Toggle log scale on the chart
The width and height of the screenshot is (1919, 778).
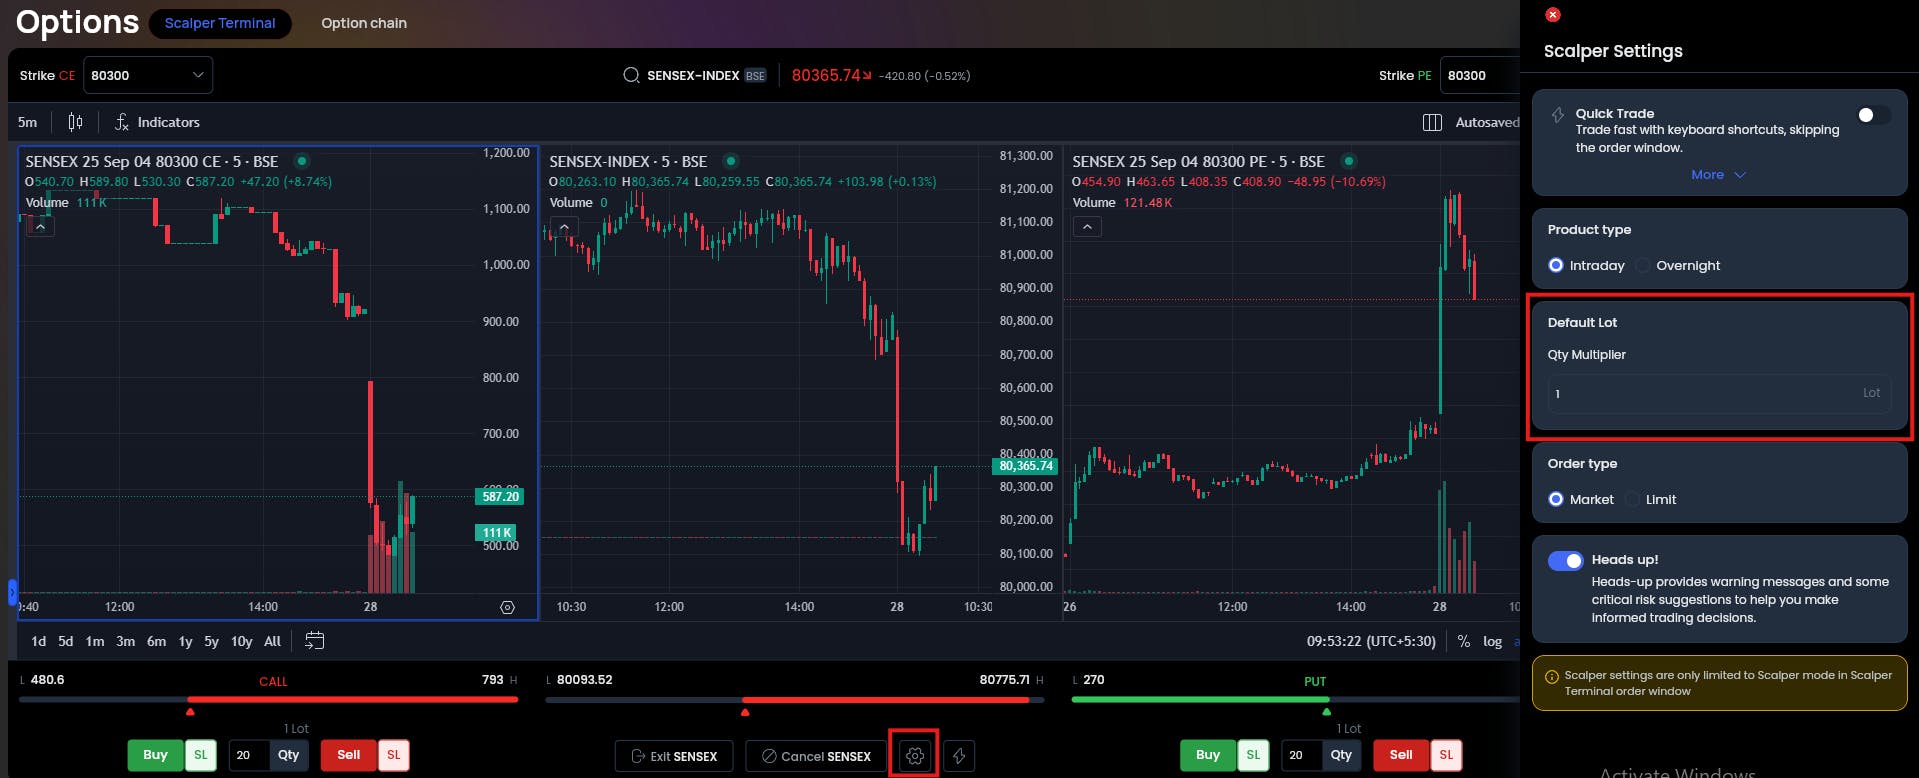(1492, 641)
